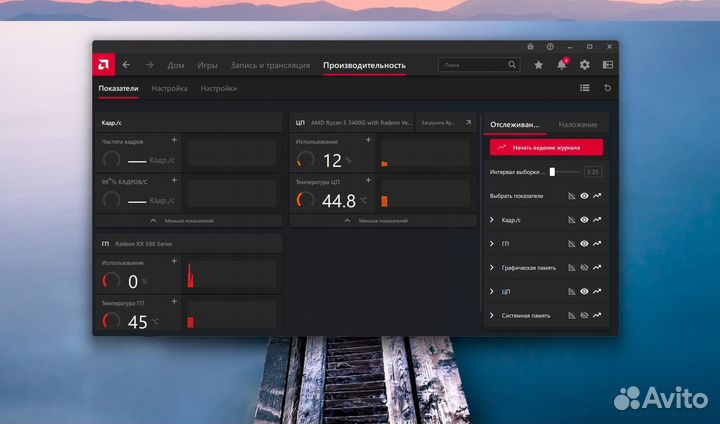This screenshot has width=720, height=424.
Task: Collapse the ЦП metrics with Меньше показателей
Action: click(x=381, y=220)
